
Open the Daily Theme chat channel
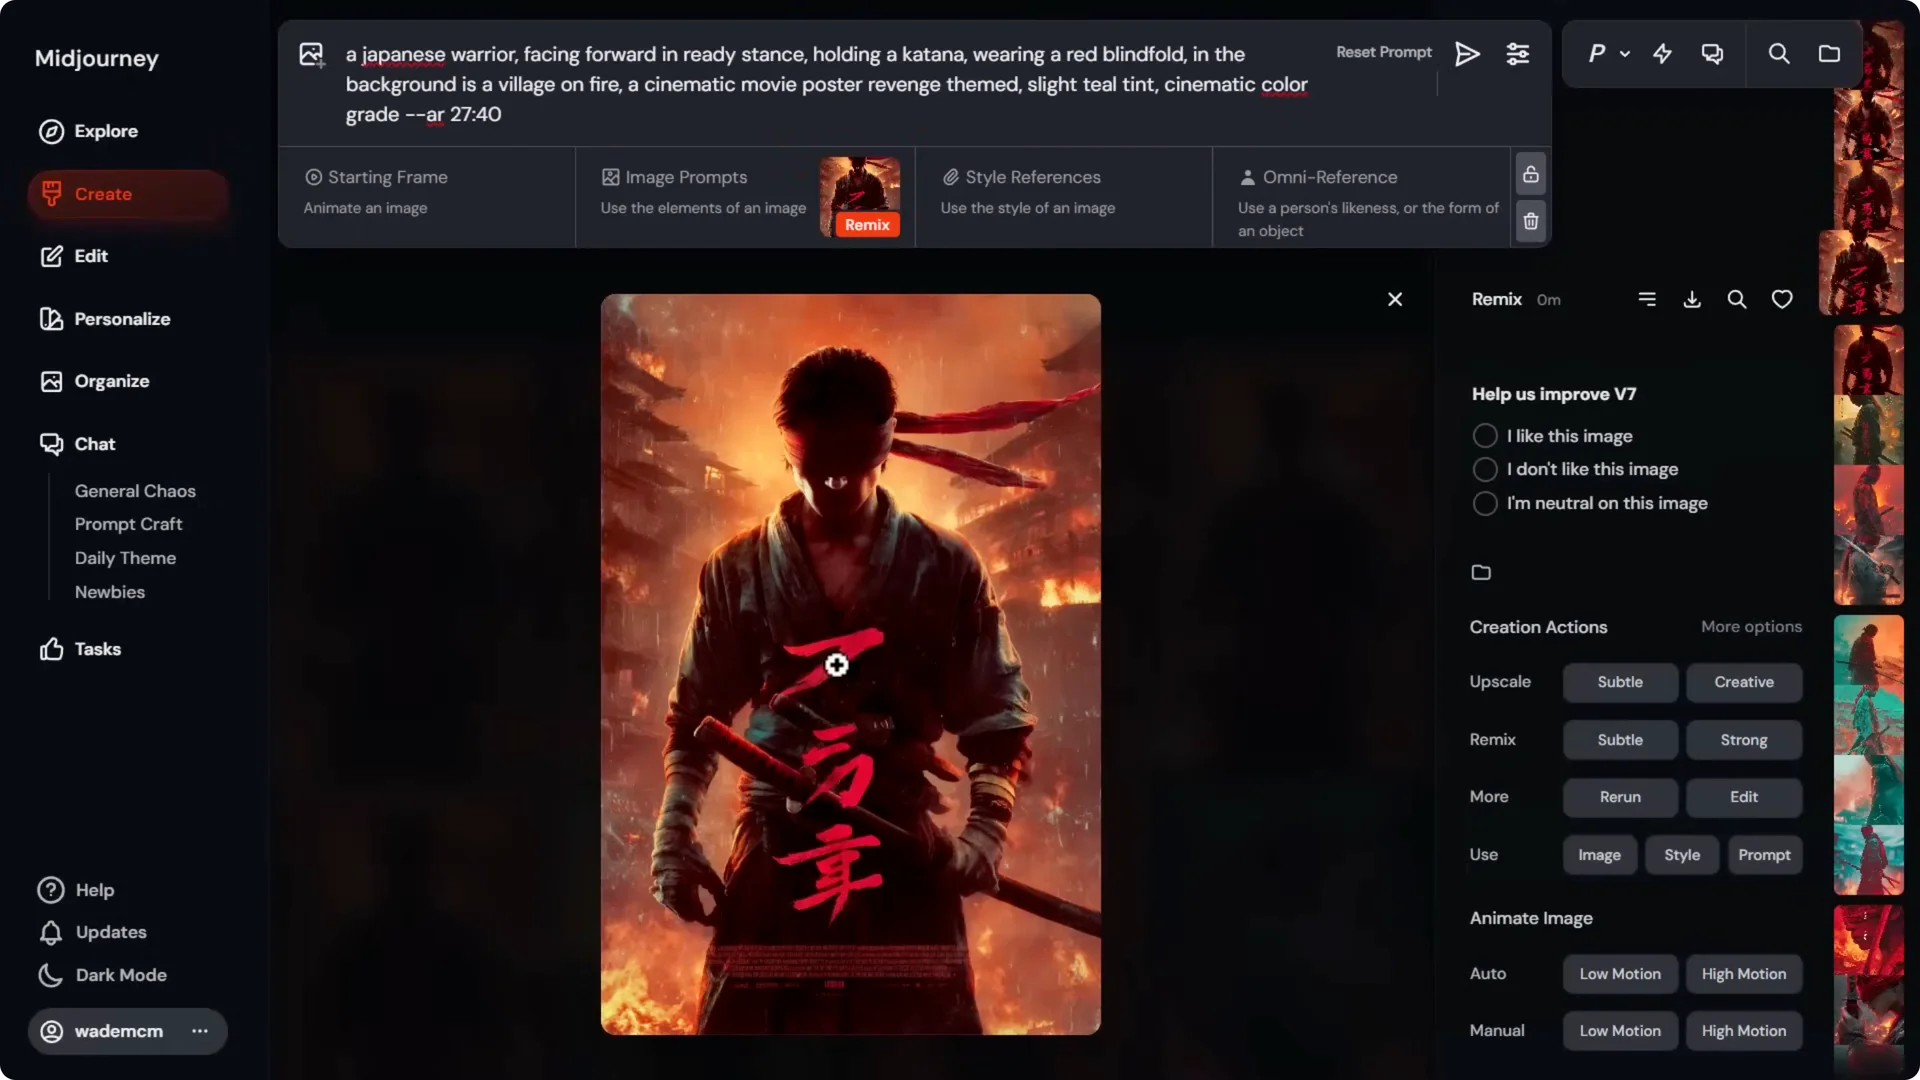coord(124,558)
